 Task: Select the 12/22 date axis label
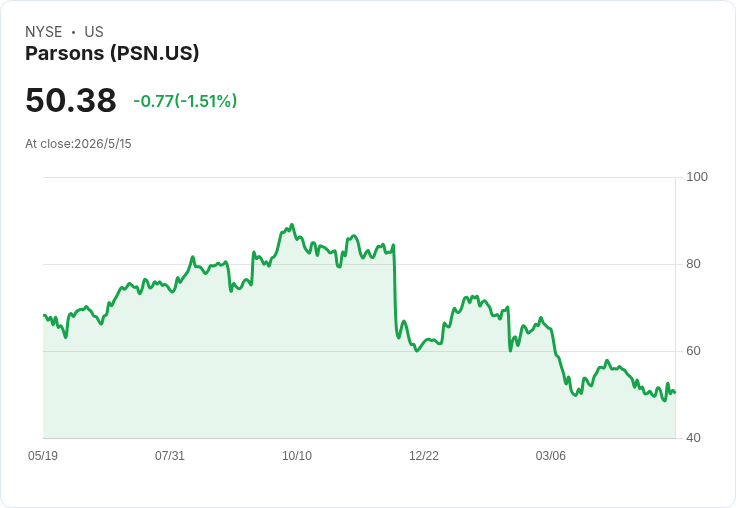[x=424, y=455]
